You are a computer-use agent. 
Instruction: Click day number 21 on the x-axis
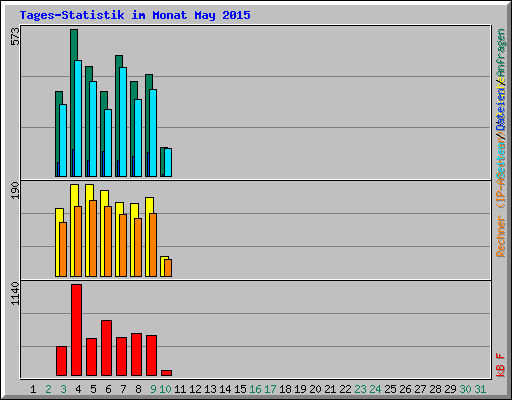tap(330, 389)
